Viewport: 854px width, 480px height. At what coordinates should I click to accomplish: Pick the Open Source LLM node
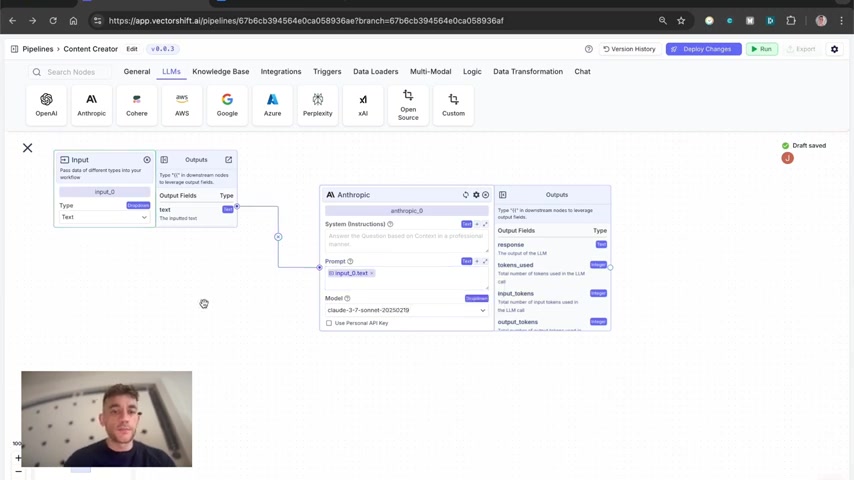(408, 105)
